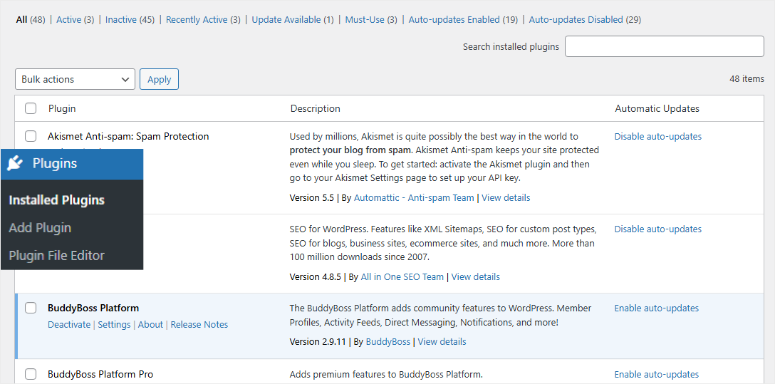Click the Plugin column header
Viewport: 775px width, 384px height.
[62, 108]
